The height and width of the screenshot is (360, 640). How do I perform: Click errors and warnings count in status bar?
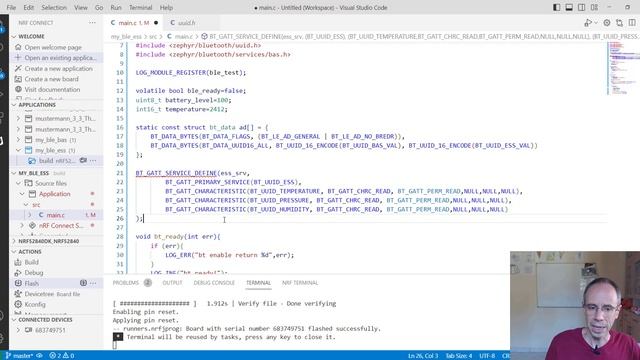[x=62, y=356]
